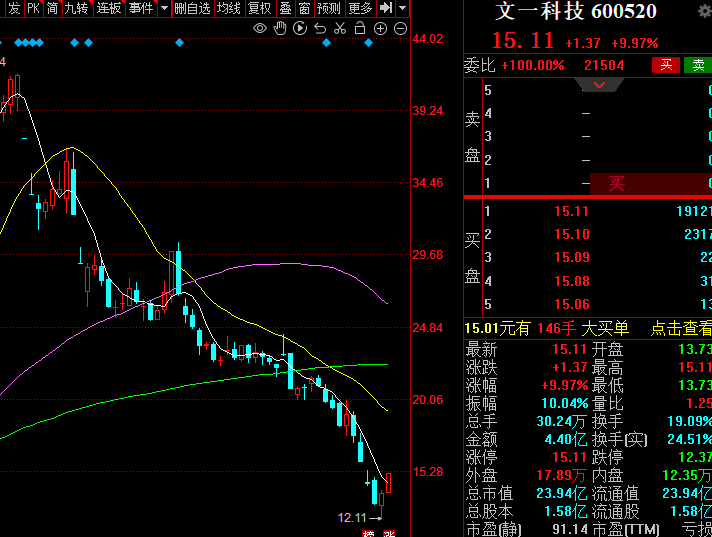Image resolution: width=712 pixels, height=537 pixels.
Task: Click the 委比 +100.00% value
Action: tap(533, 65)
